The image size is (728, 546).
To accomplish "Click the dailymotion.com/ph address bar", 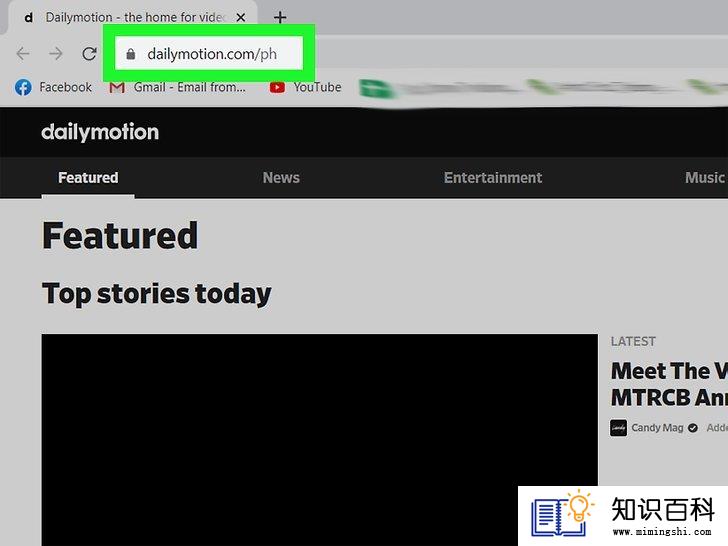I will 209,54.
